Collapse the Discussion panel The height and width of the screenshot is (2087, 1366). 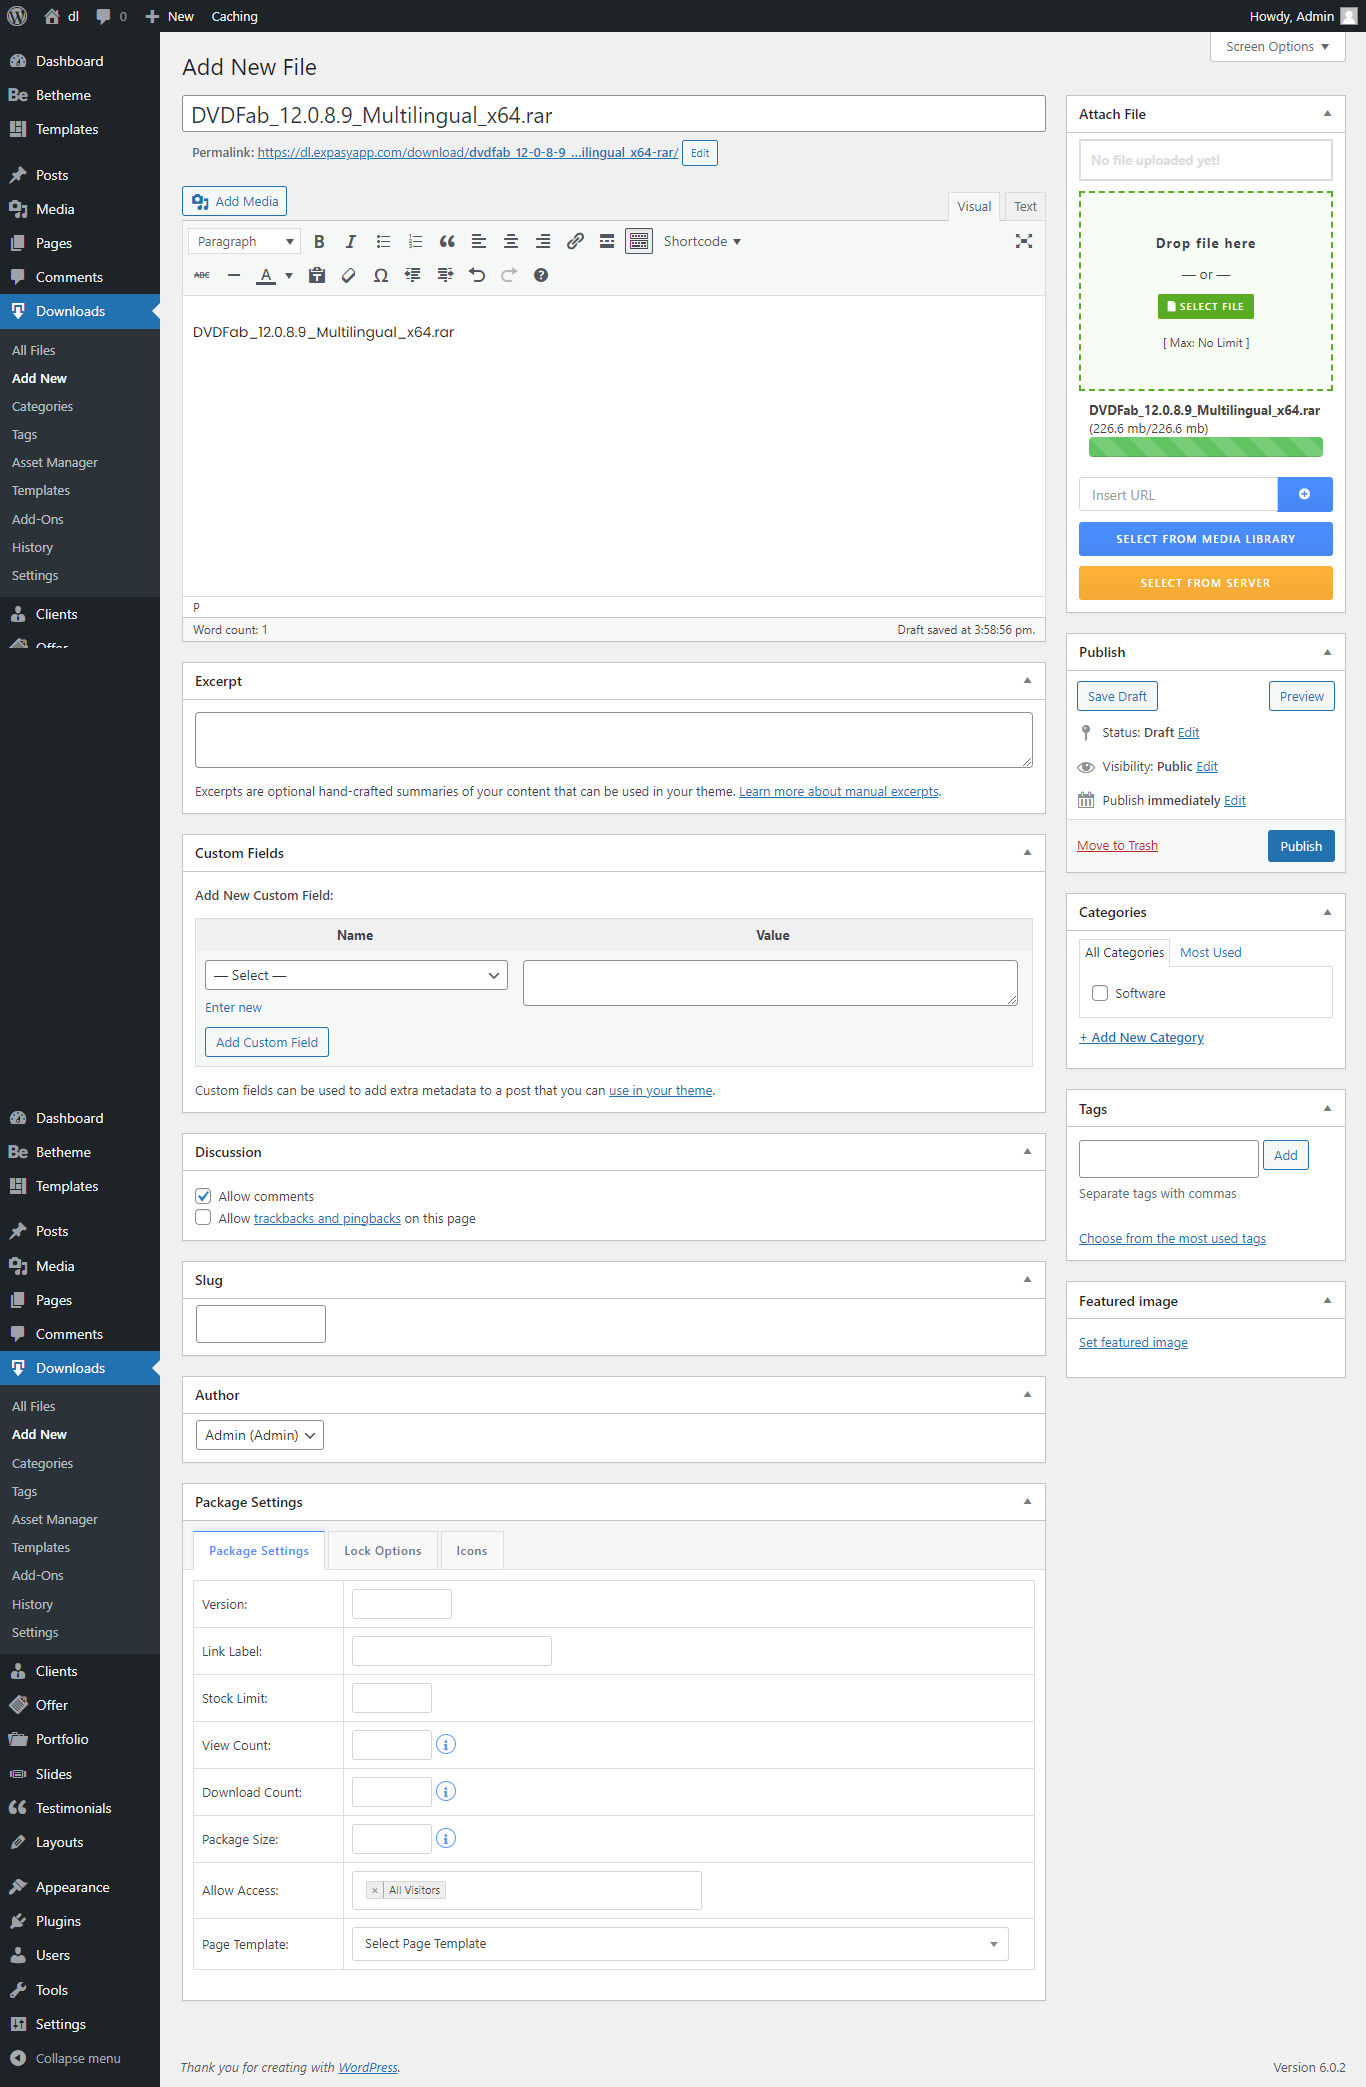point(1027,1152)
